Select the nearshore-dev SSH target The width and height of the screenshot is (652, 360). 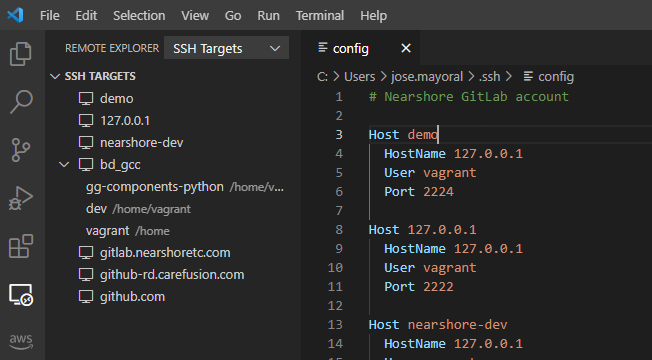point(141,143)
